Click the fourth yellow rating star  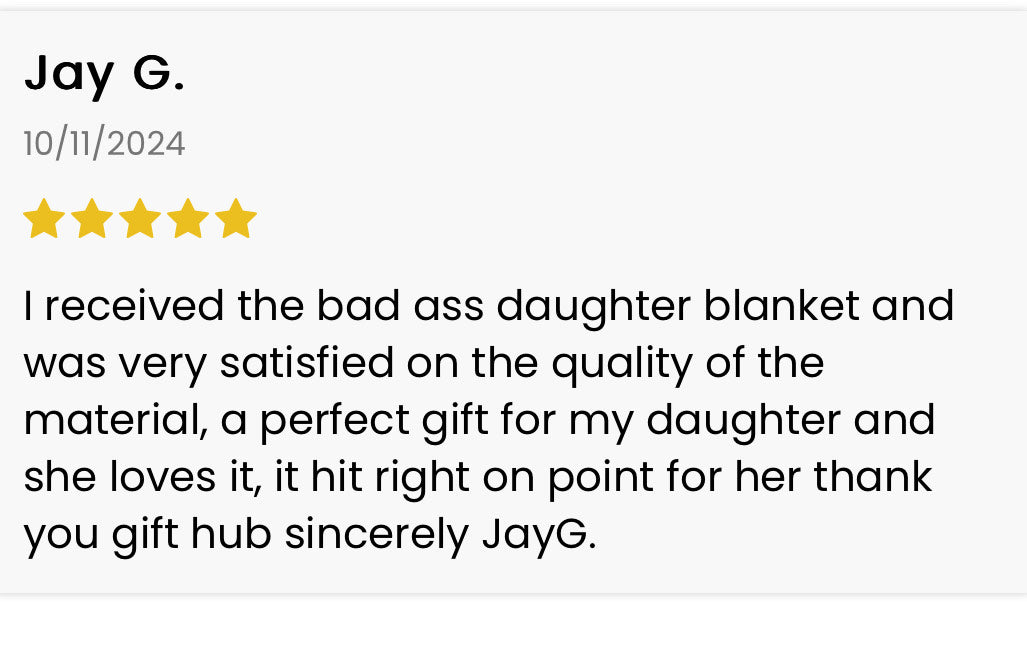pyautogui.click(x=187, y=219)
